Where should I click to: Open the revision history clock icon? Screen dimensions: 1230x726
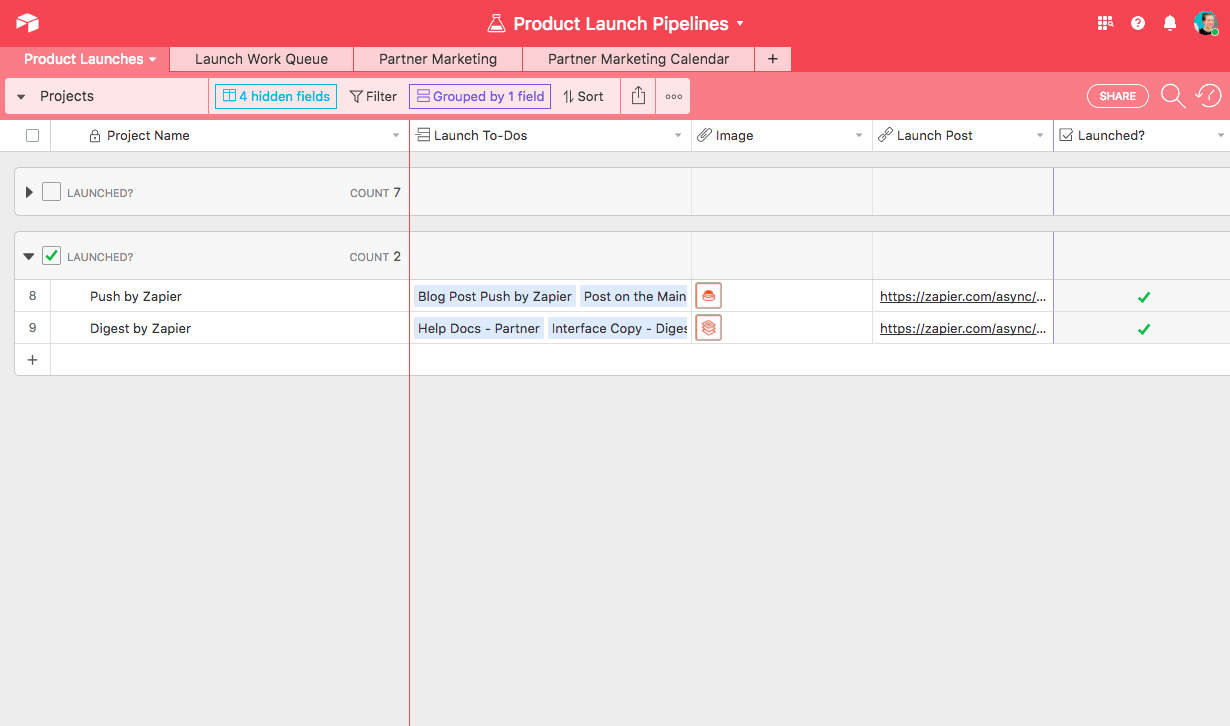[1208, 96]
